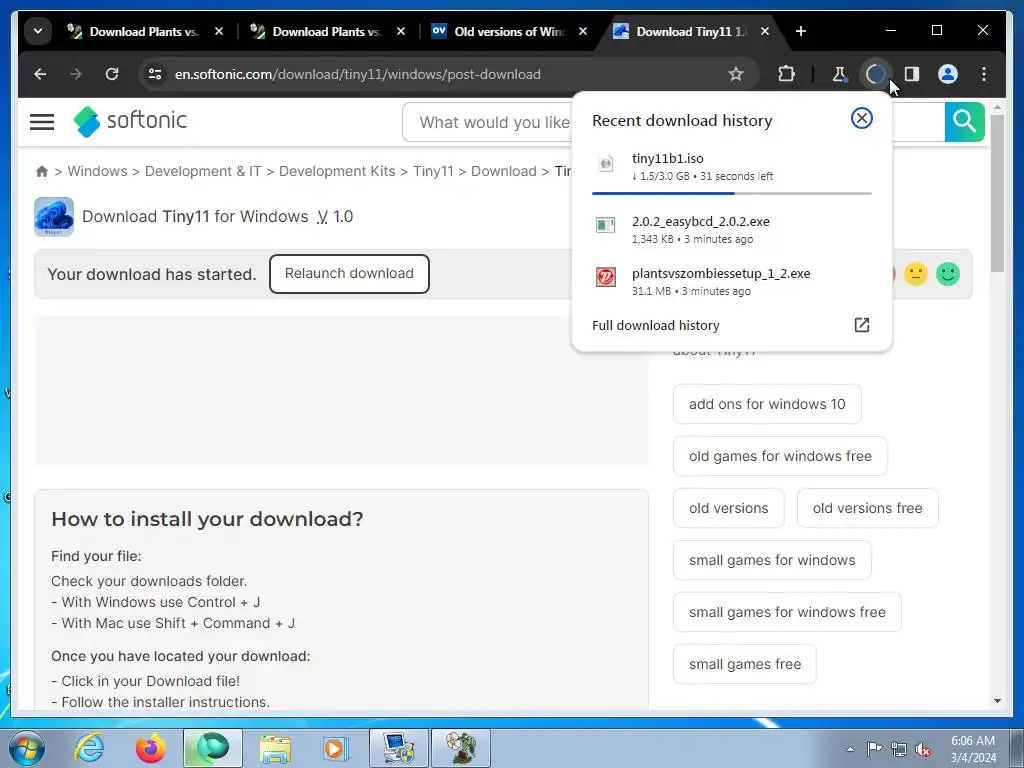Screen dimensions: 1024x768
Task: Click the address bar URL
Action: pos(357,74)
